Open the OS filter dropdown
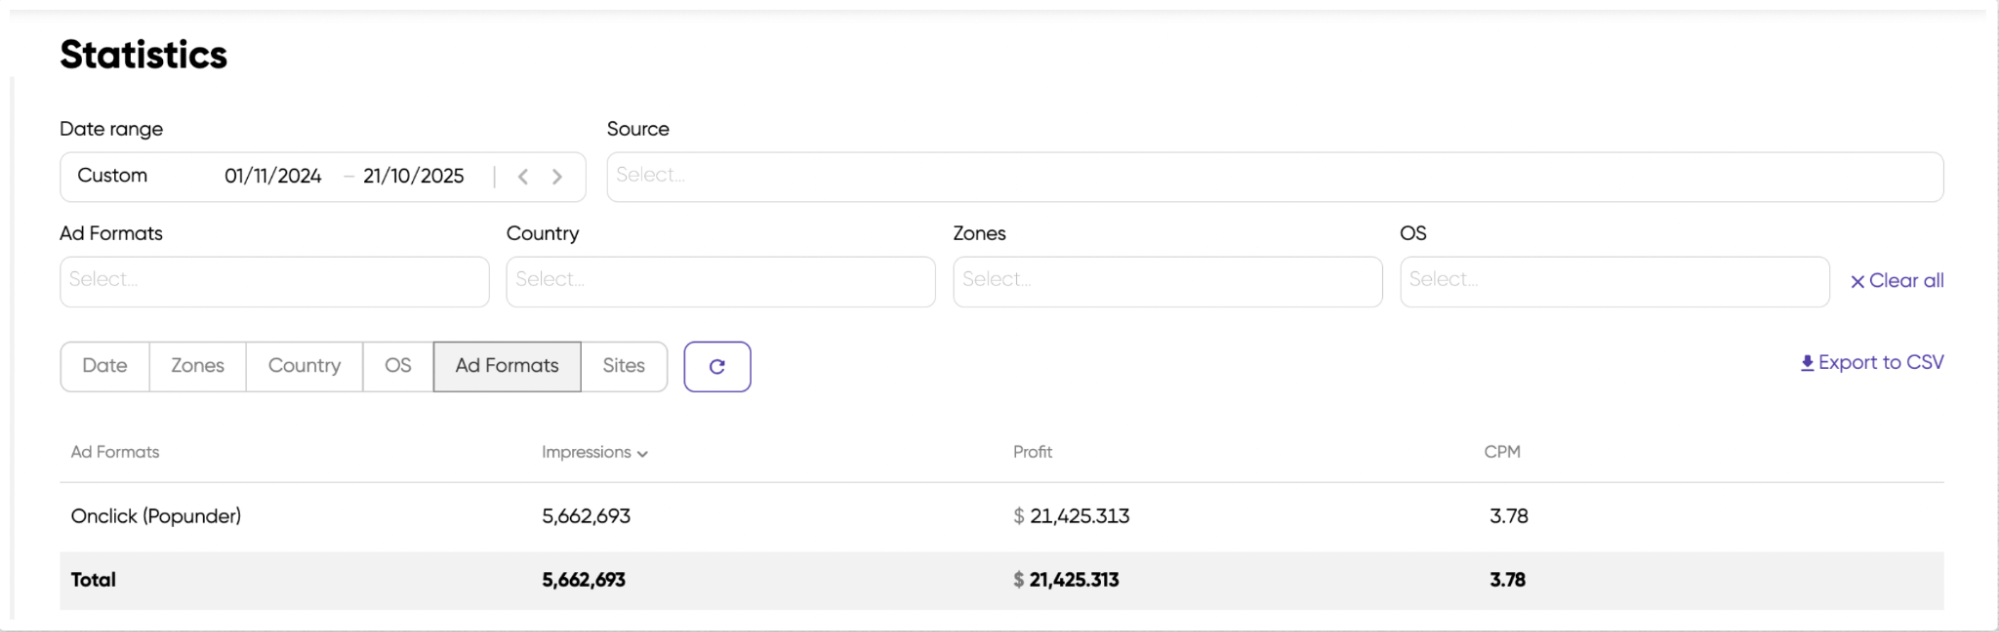Screen dimensions: 1999x632 coord(1613,281)
